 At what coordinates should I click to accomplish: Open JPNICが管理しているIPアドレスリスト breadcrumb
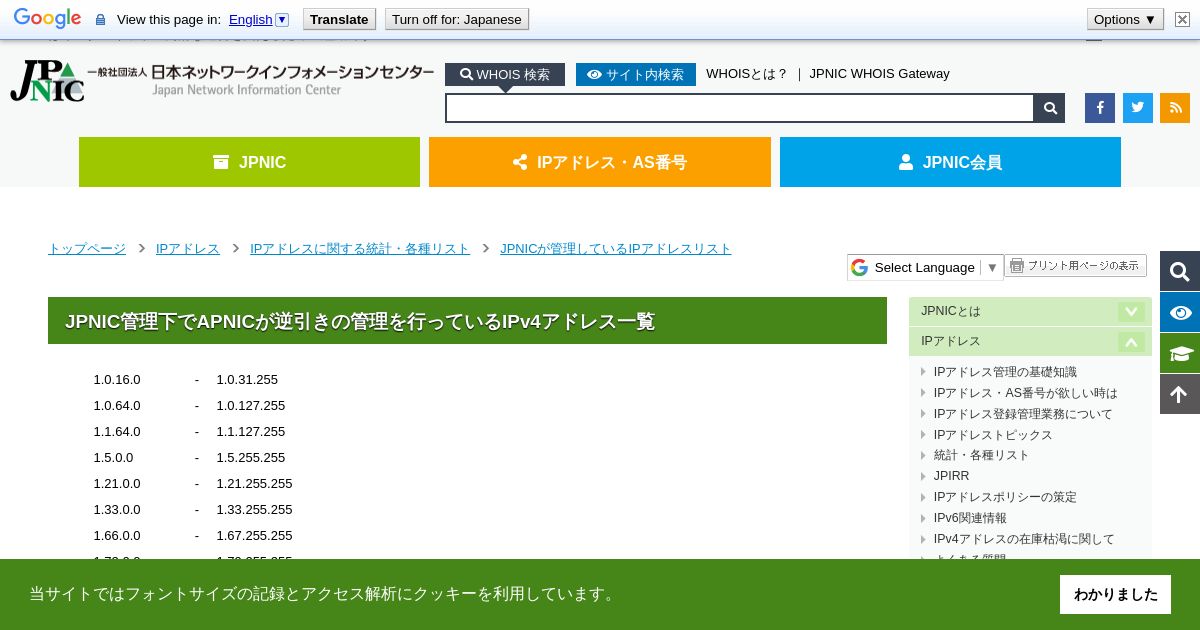click(616, 249)
